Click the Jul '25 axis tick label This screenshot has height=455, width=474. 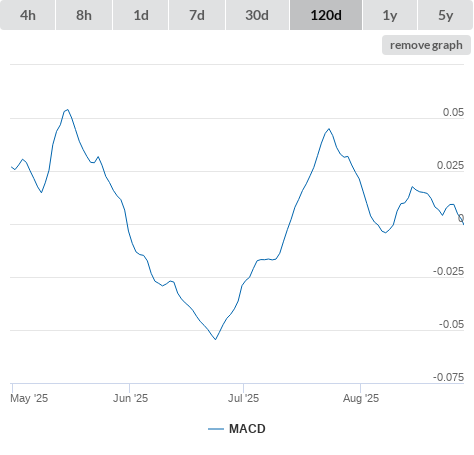pyautogui.click(x=243, y=398)
